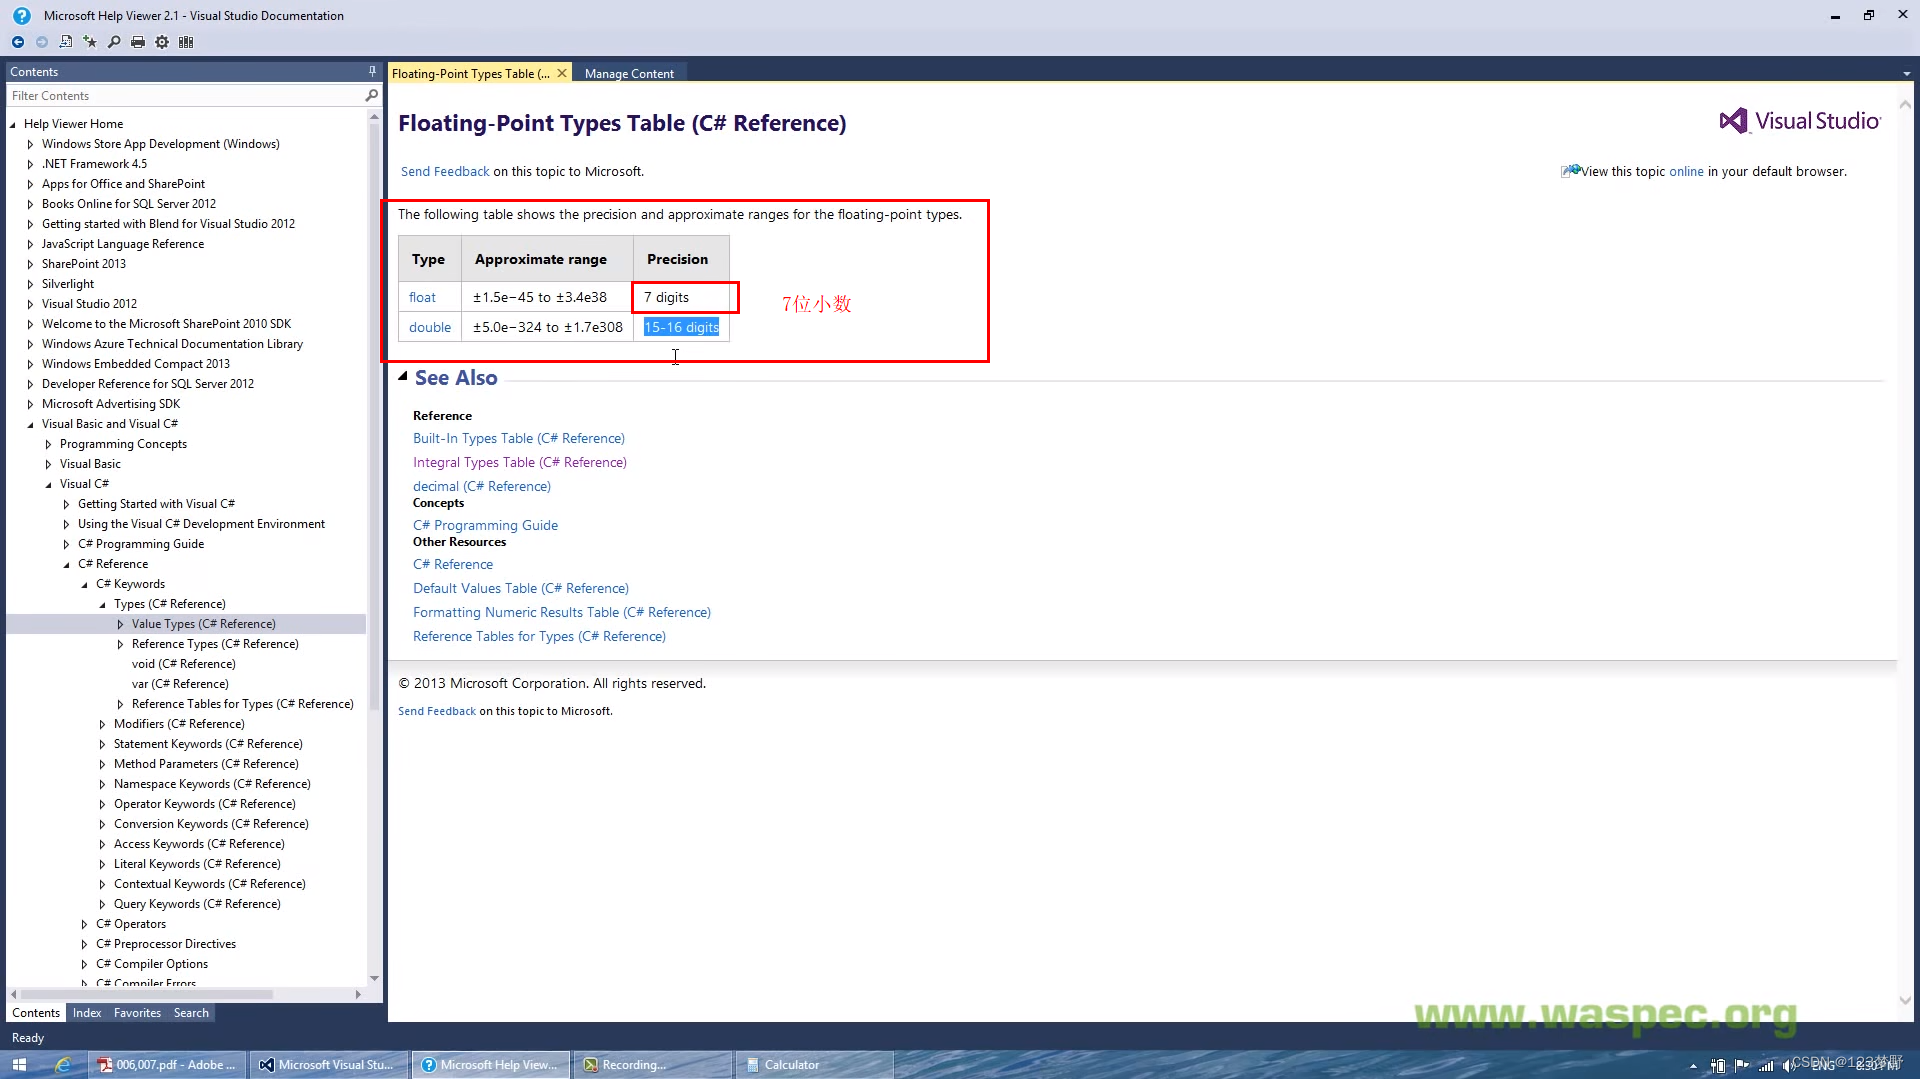1920x1079 pixels.
Task: Open the Index bottom tab
Action: click(x=87, y=1013)
